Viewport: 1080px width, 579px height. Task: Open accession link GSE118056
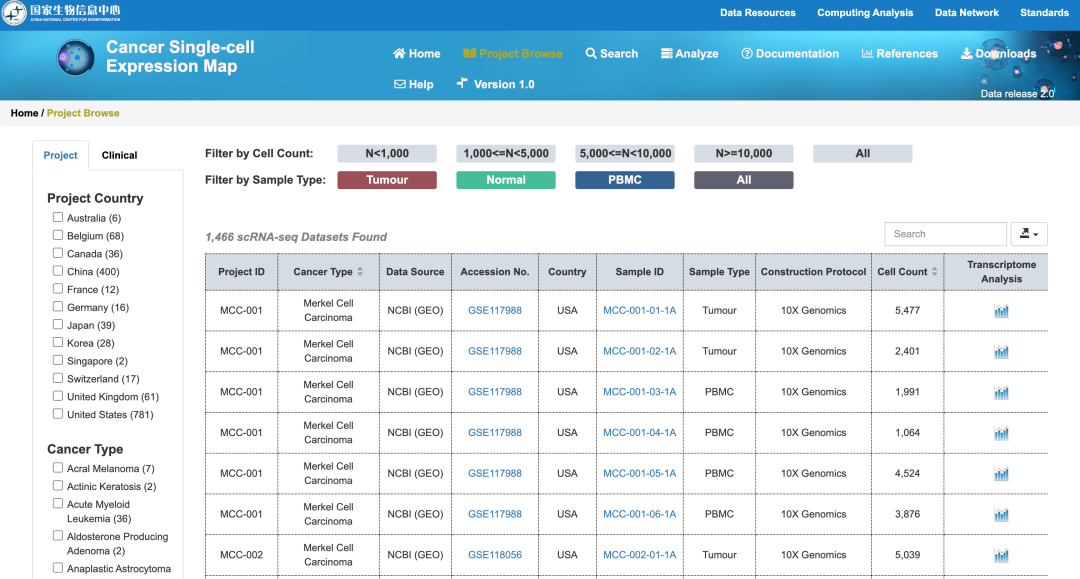495,555
